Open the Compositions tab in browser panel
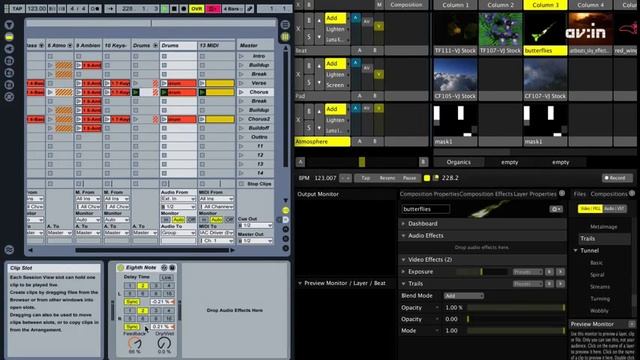 (609, 194)
